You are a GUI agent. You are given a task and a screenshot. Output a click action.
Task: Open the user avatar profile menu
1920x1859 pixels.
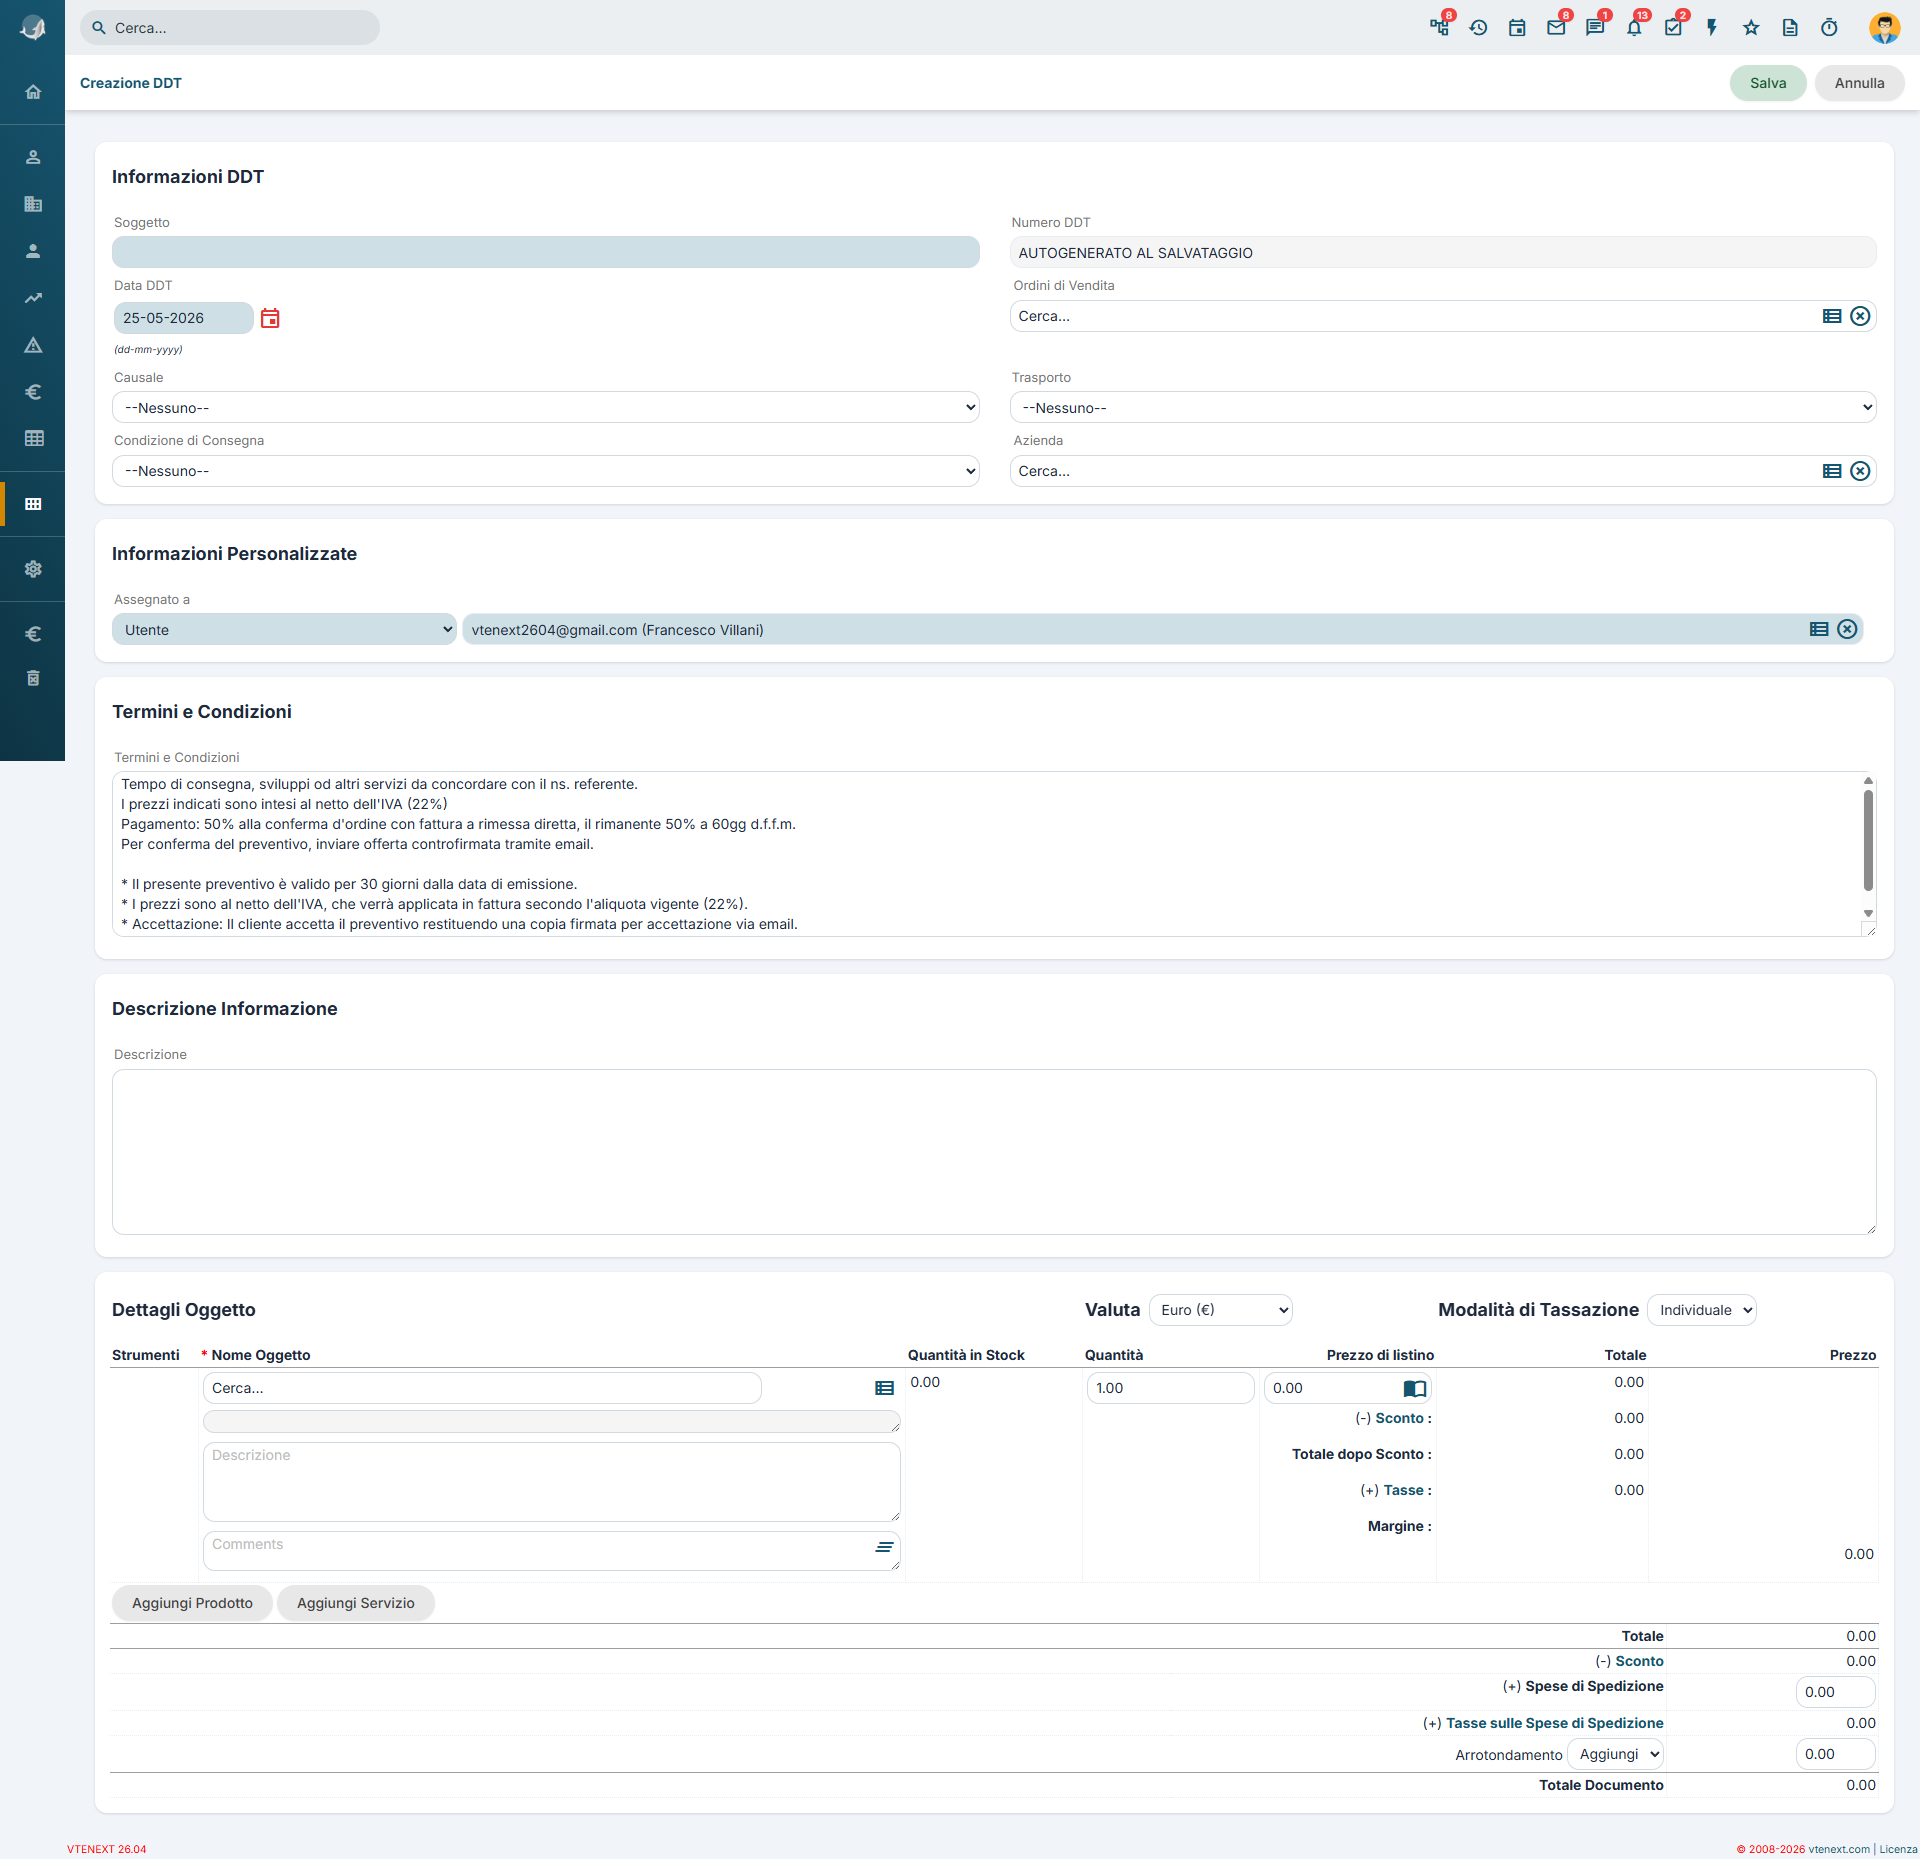(1884, 28)
